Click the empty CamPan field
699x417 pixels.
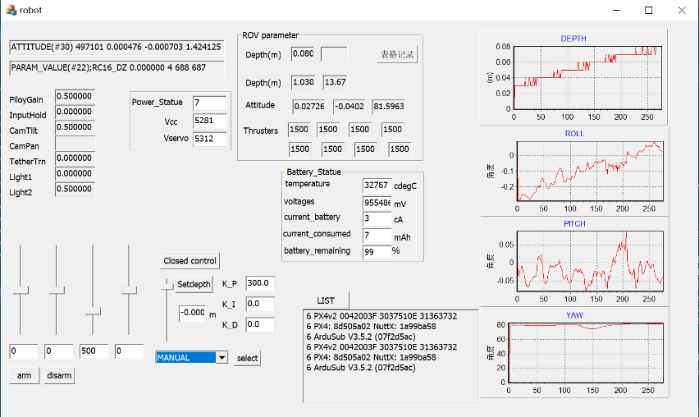[76, 143]
